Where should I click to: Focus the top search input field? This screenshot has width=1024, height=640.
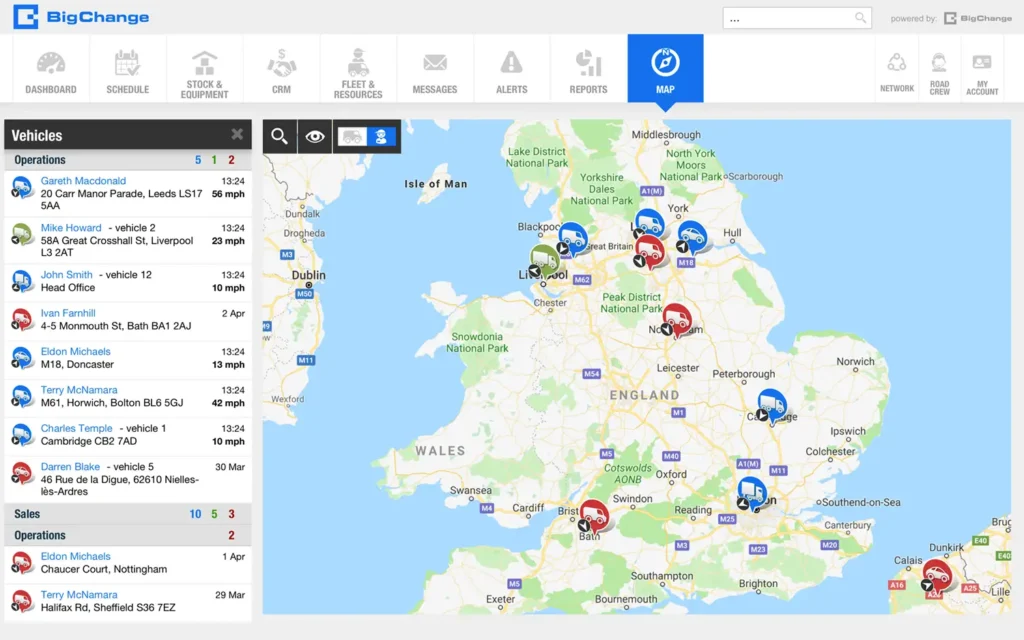pyautogui.click(x=797, y=18)
